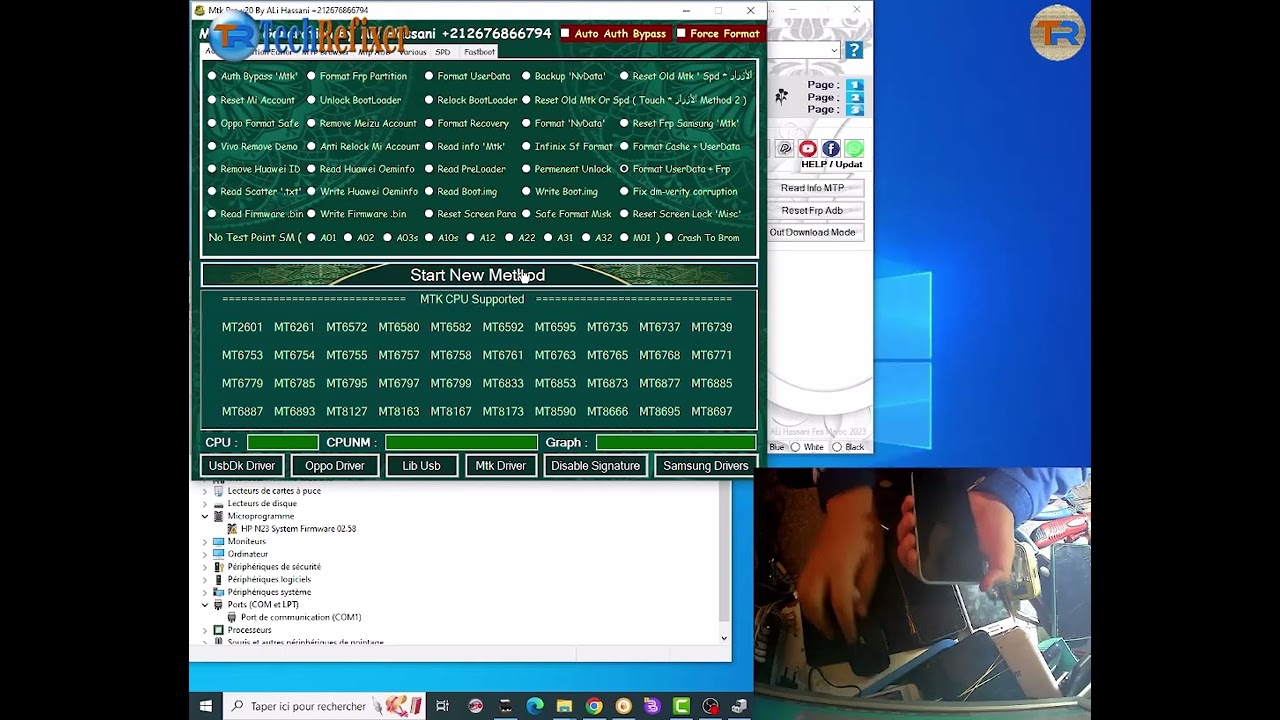Launch Microsoft Edge from the taskbar

pos(535,706)
